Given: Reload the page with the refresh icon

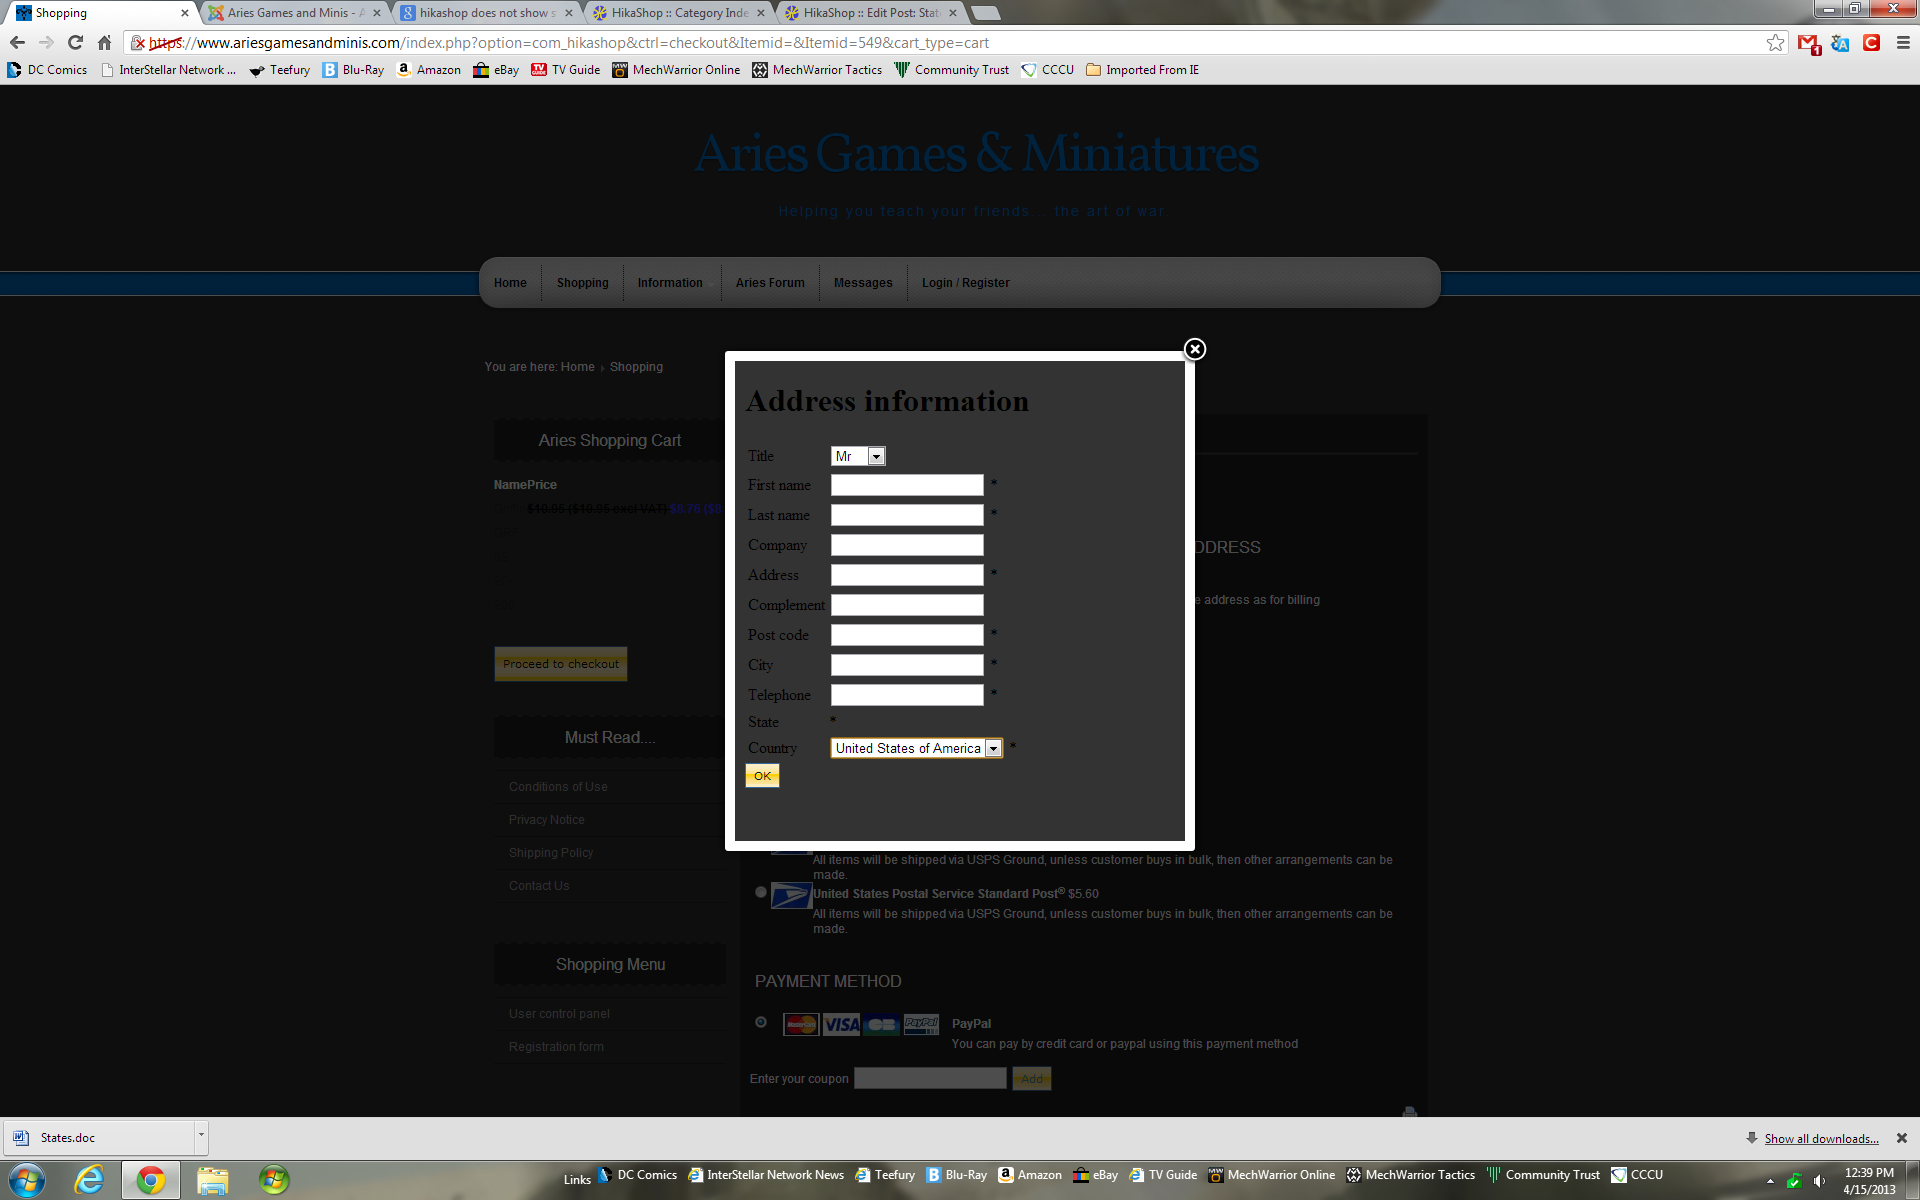Looking at the screenshot, I should [75, 42].
